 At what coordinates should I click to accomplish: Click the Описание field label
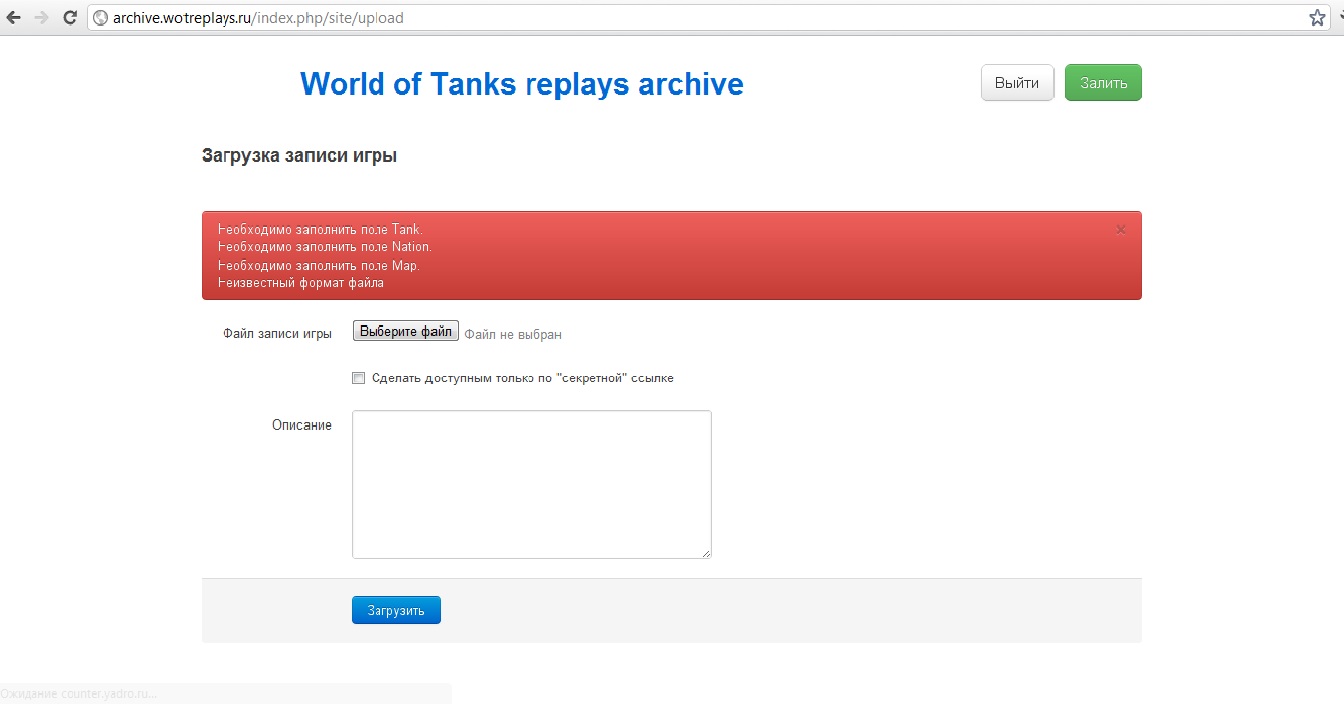[x=302, y=425]
